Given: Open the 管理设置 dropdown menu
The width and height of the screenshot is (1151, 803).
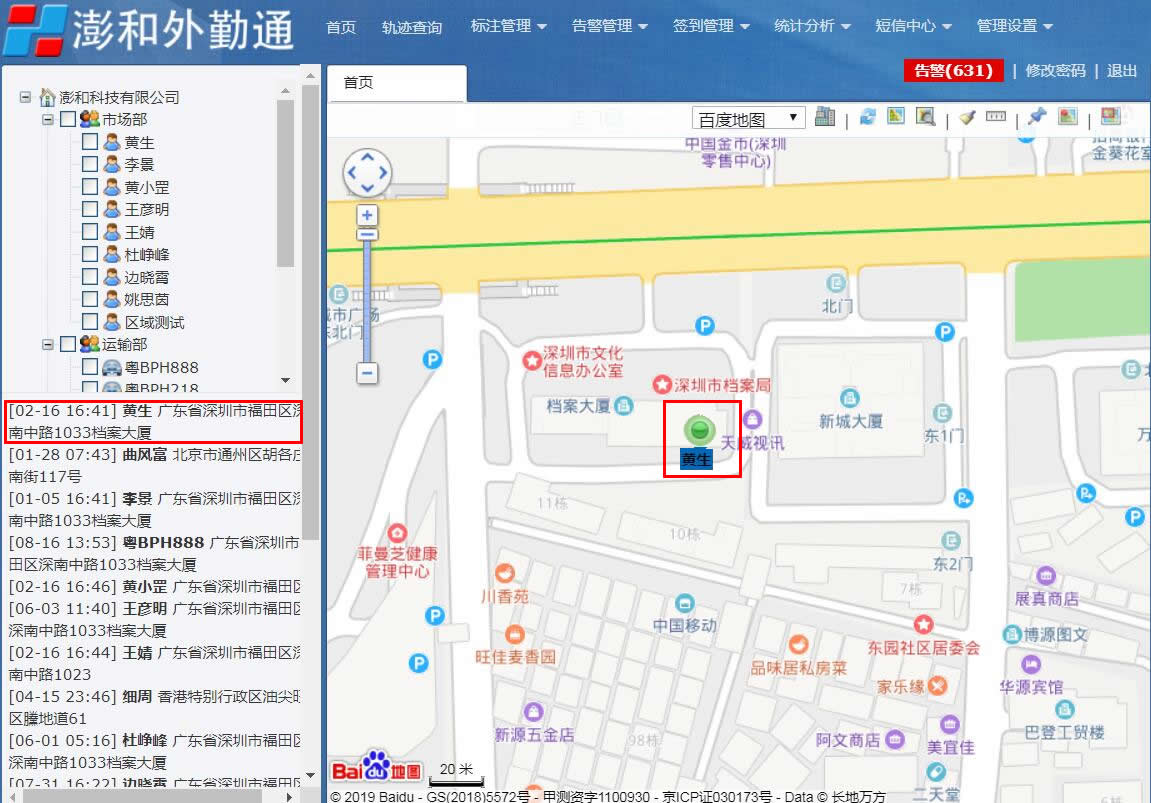Looking at the screenshot, I should pos(1014,26).
